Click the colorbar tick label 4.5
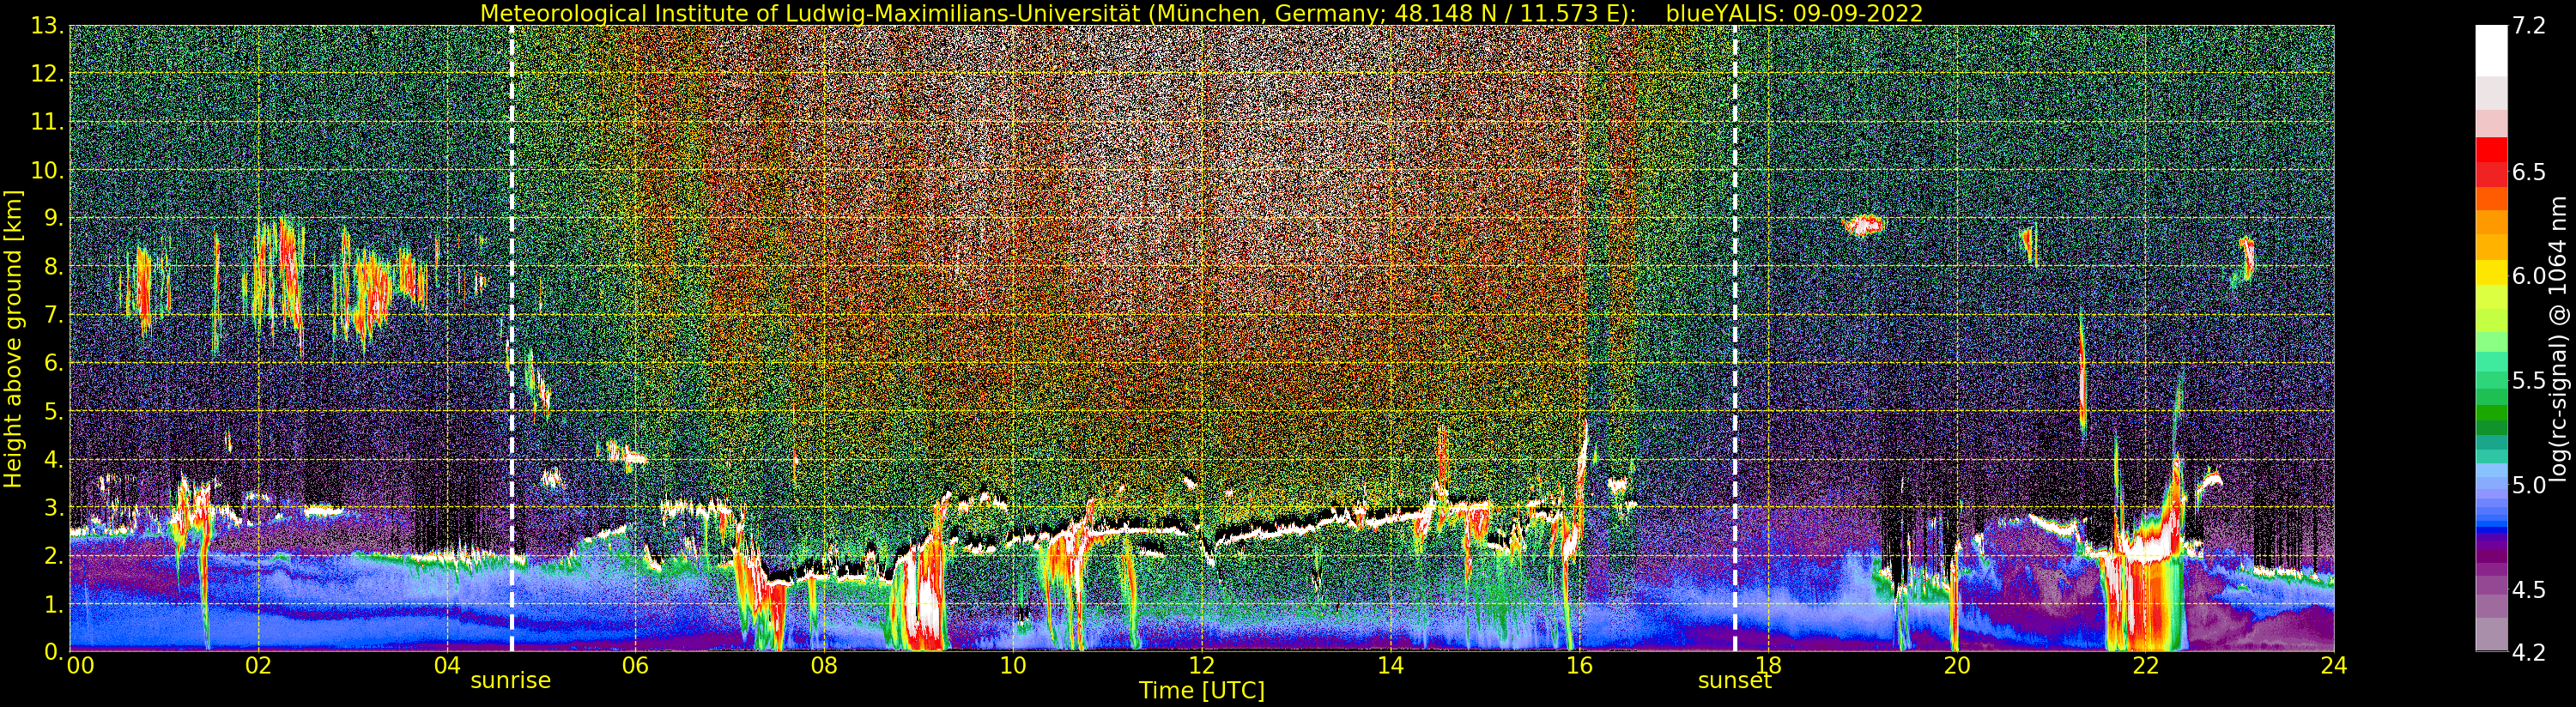The width and height of the screenshot is (2576, 707). point(2529,589)
